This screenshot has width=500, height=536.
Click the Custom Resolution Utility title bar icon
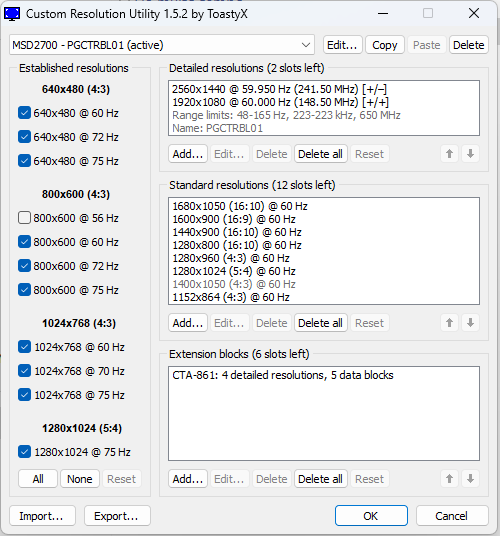click(x=12, y=14)
